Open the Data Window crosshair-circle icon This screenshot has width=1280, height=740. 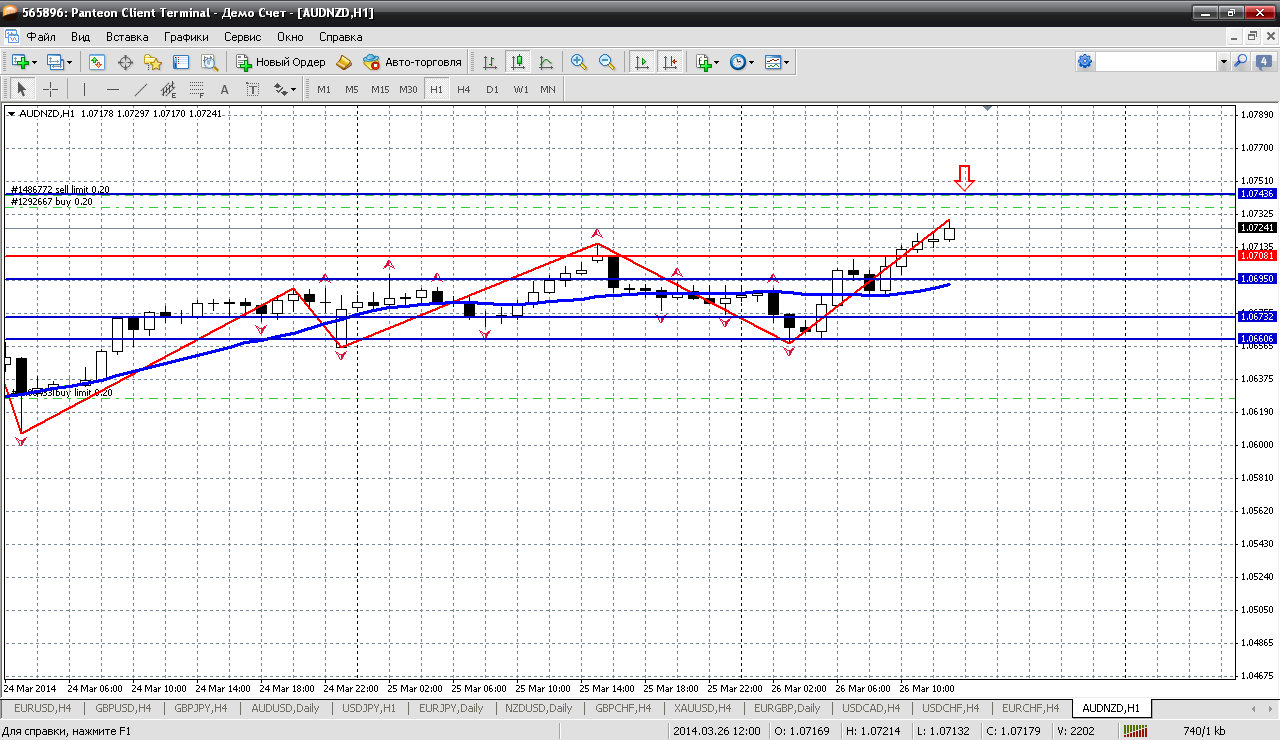point(126,62)
